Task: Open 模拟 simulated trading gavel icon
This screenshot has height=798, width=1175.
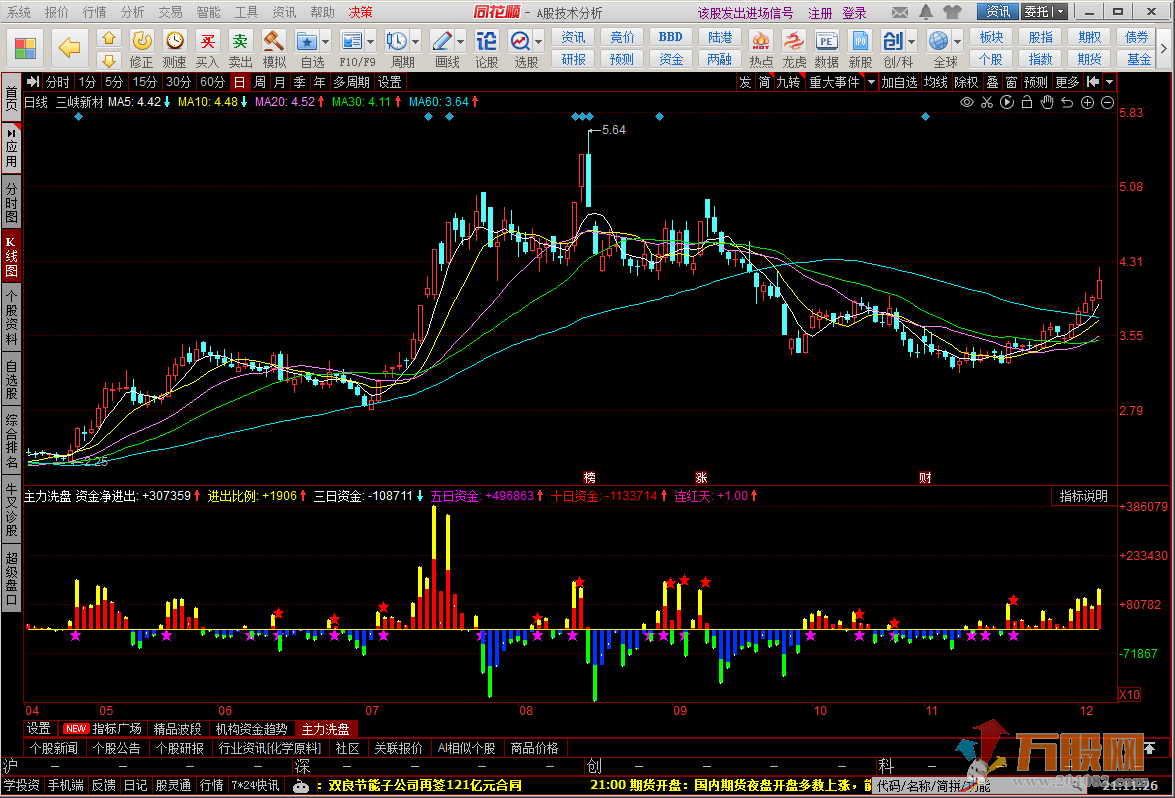Action: (274, 41)
